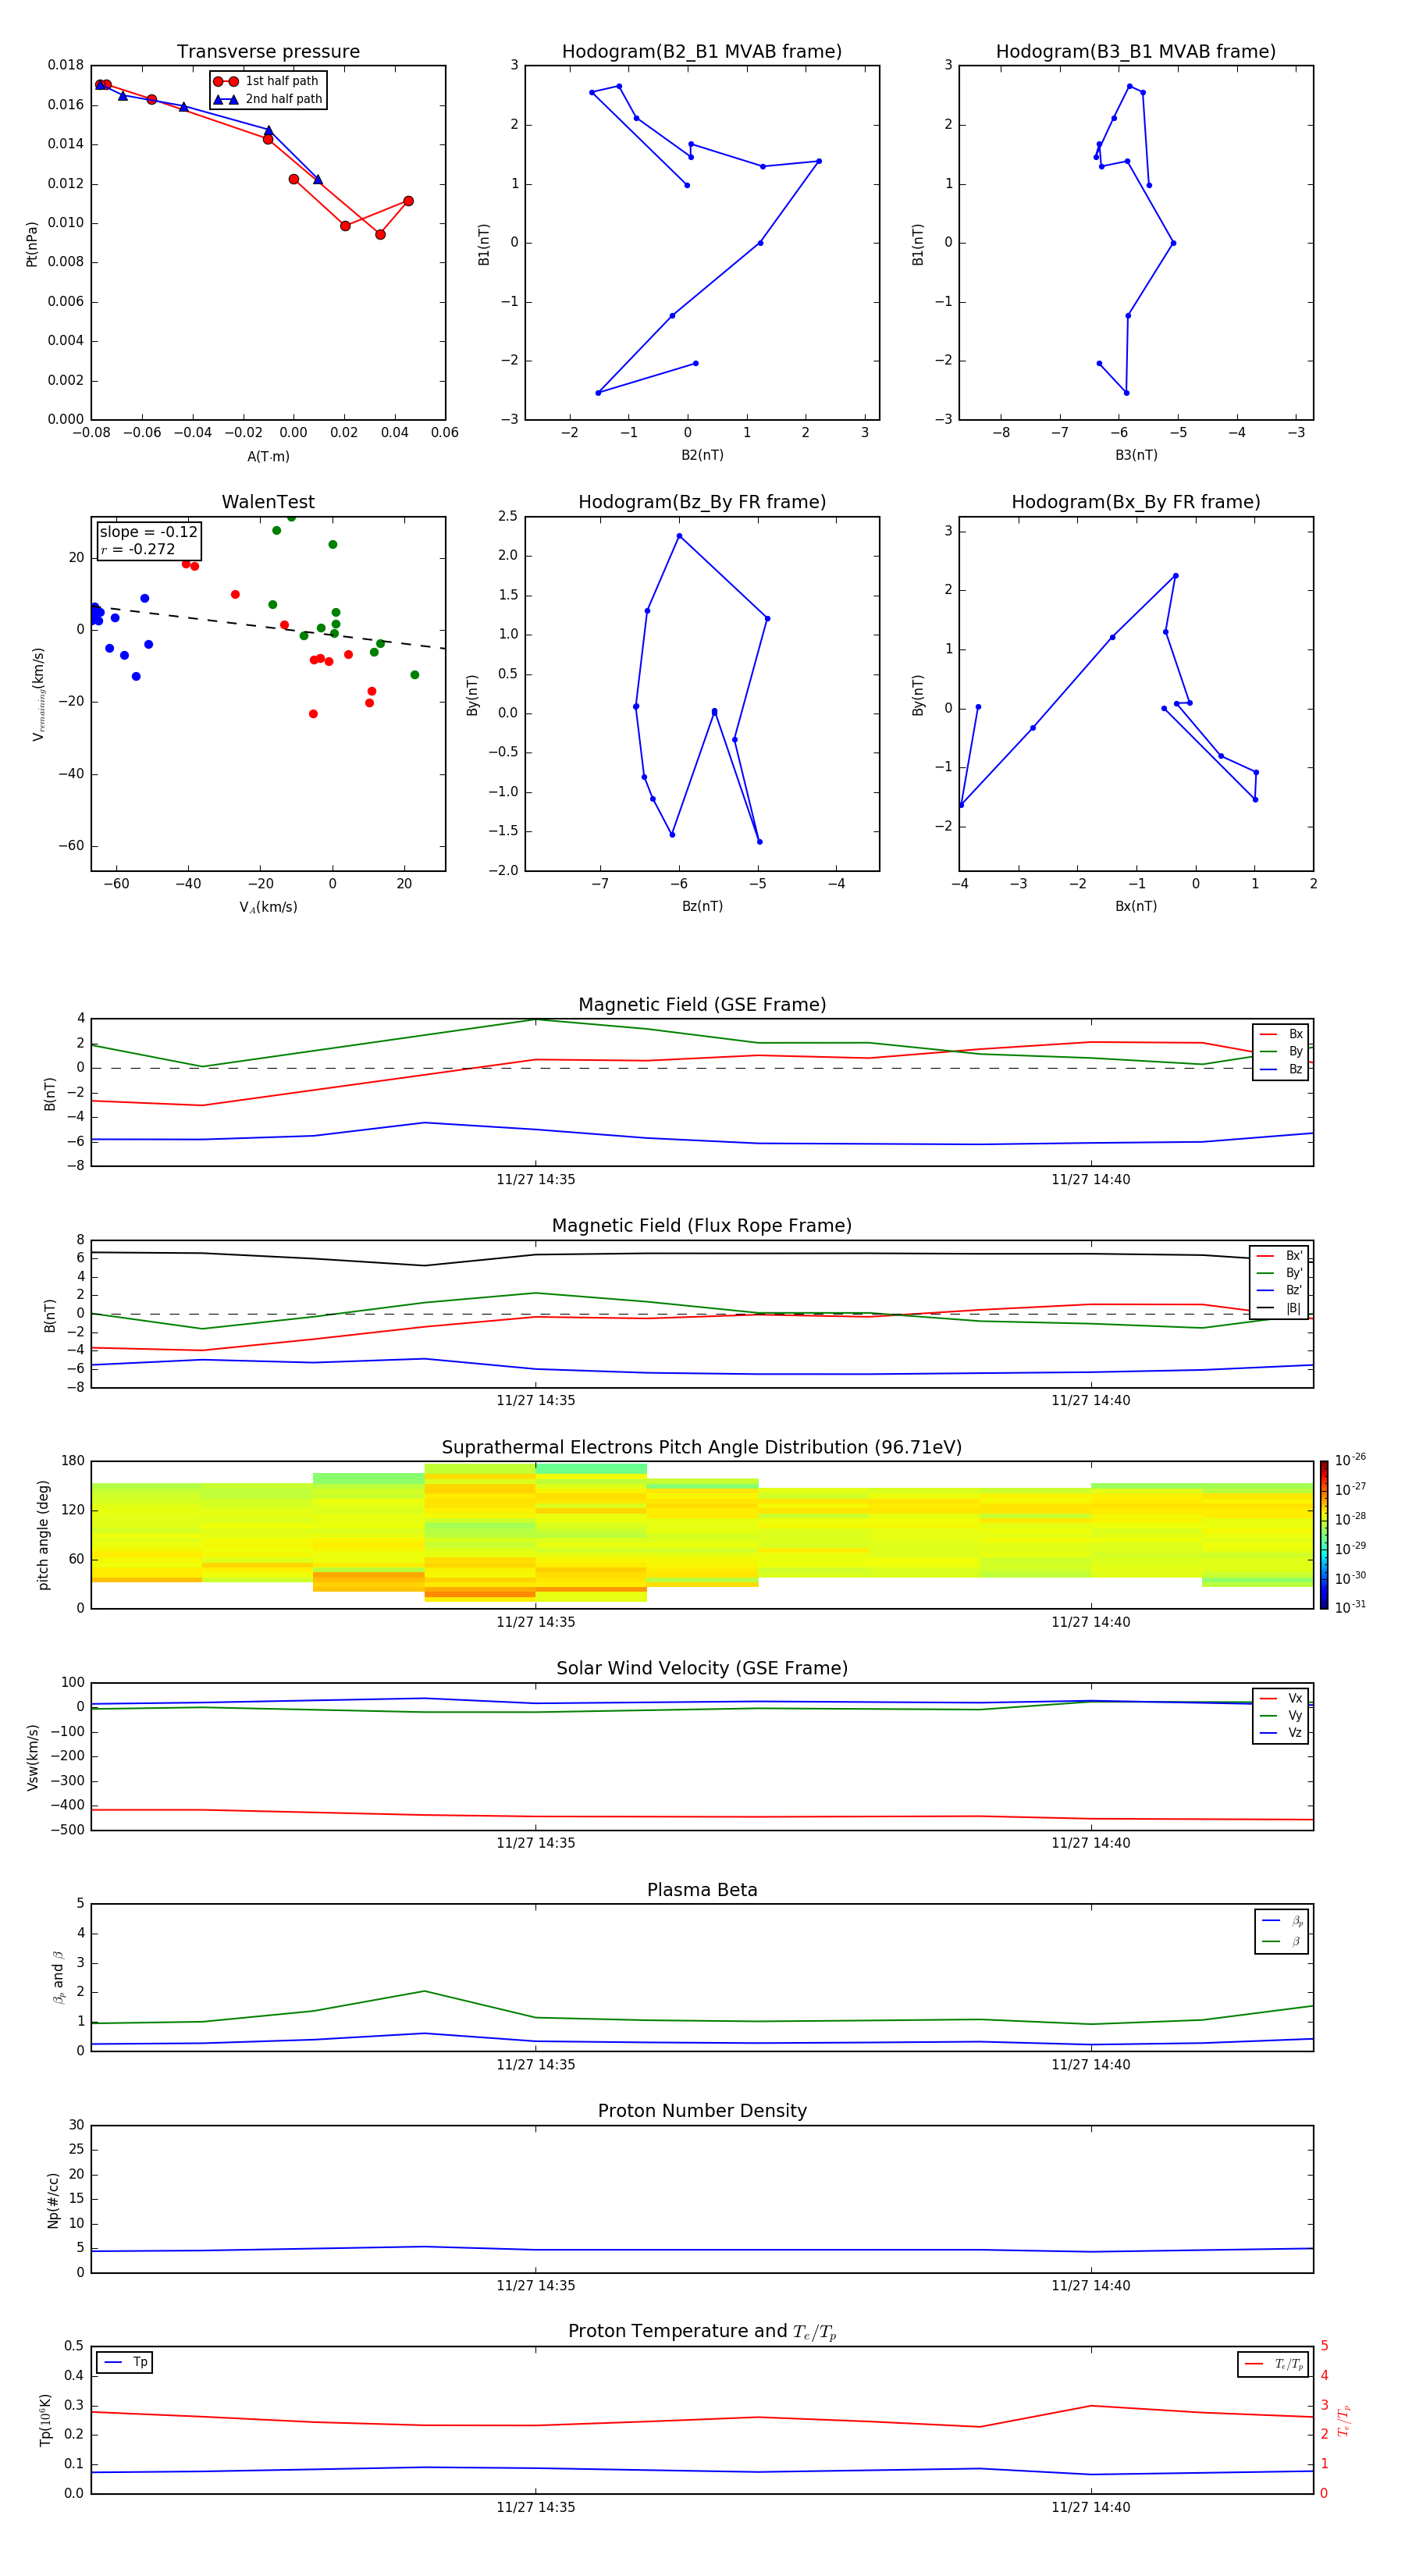The height and width of the screenshot is (2576, 1405).
Task: Click the 'Bx(nT)' x-axis label
Action: [x=1136, y=906]
